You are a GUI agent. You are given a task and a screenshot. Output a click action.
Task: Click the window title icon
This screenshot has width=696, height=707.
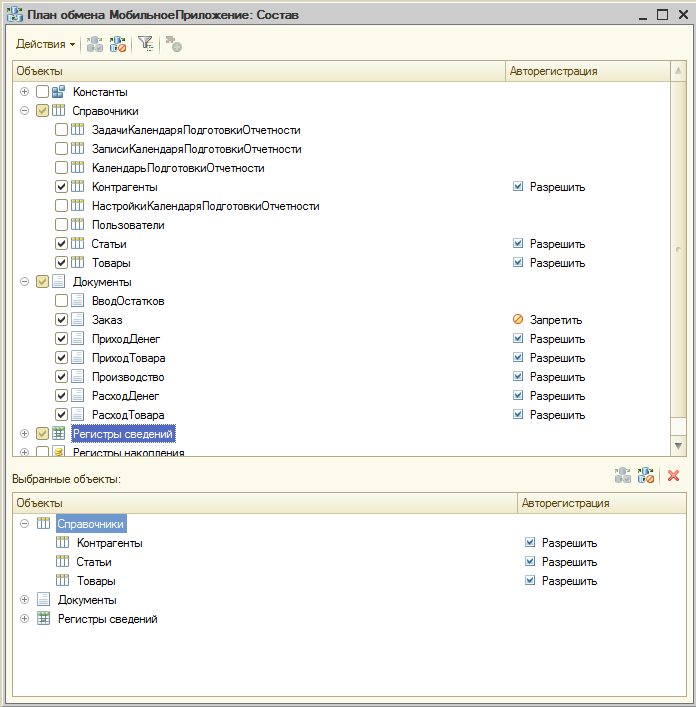click(x=15, y=14)
